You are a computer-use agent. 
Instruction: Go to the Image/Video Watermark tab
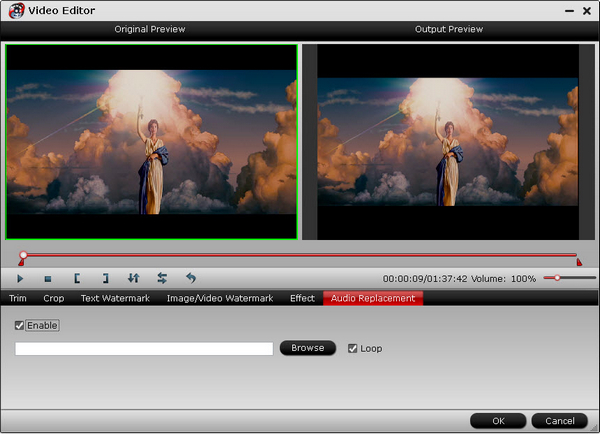(220, 298)
